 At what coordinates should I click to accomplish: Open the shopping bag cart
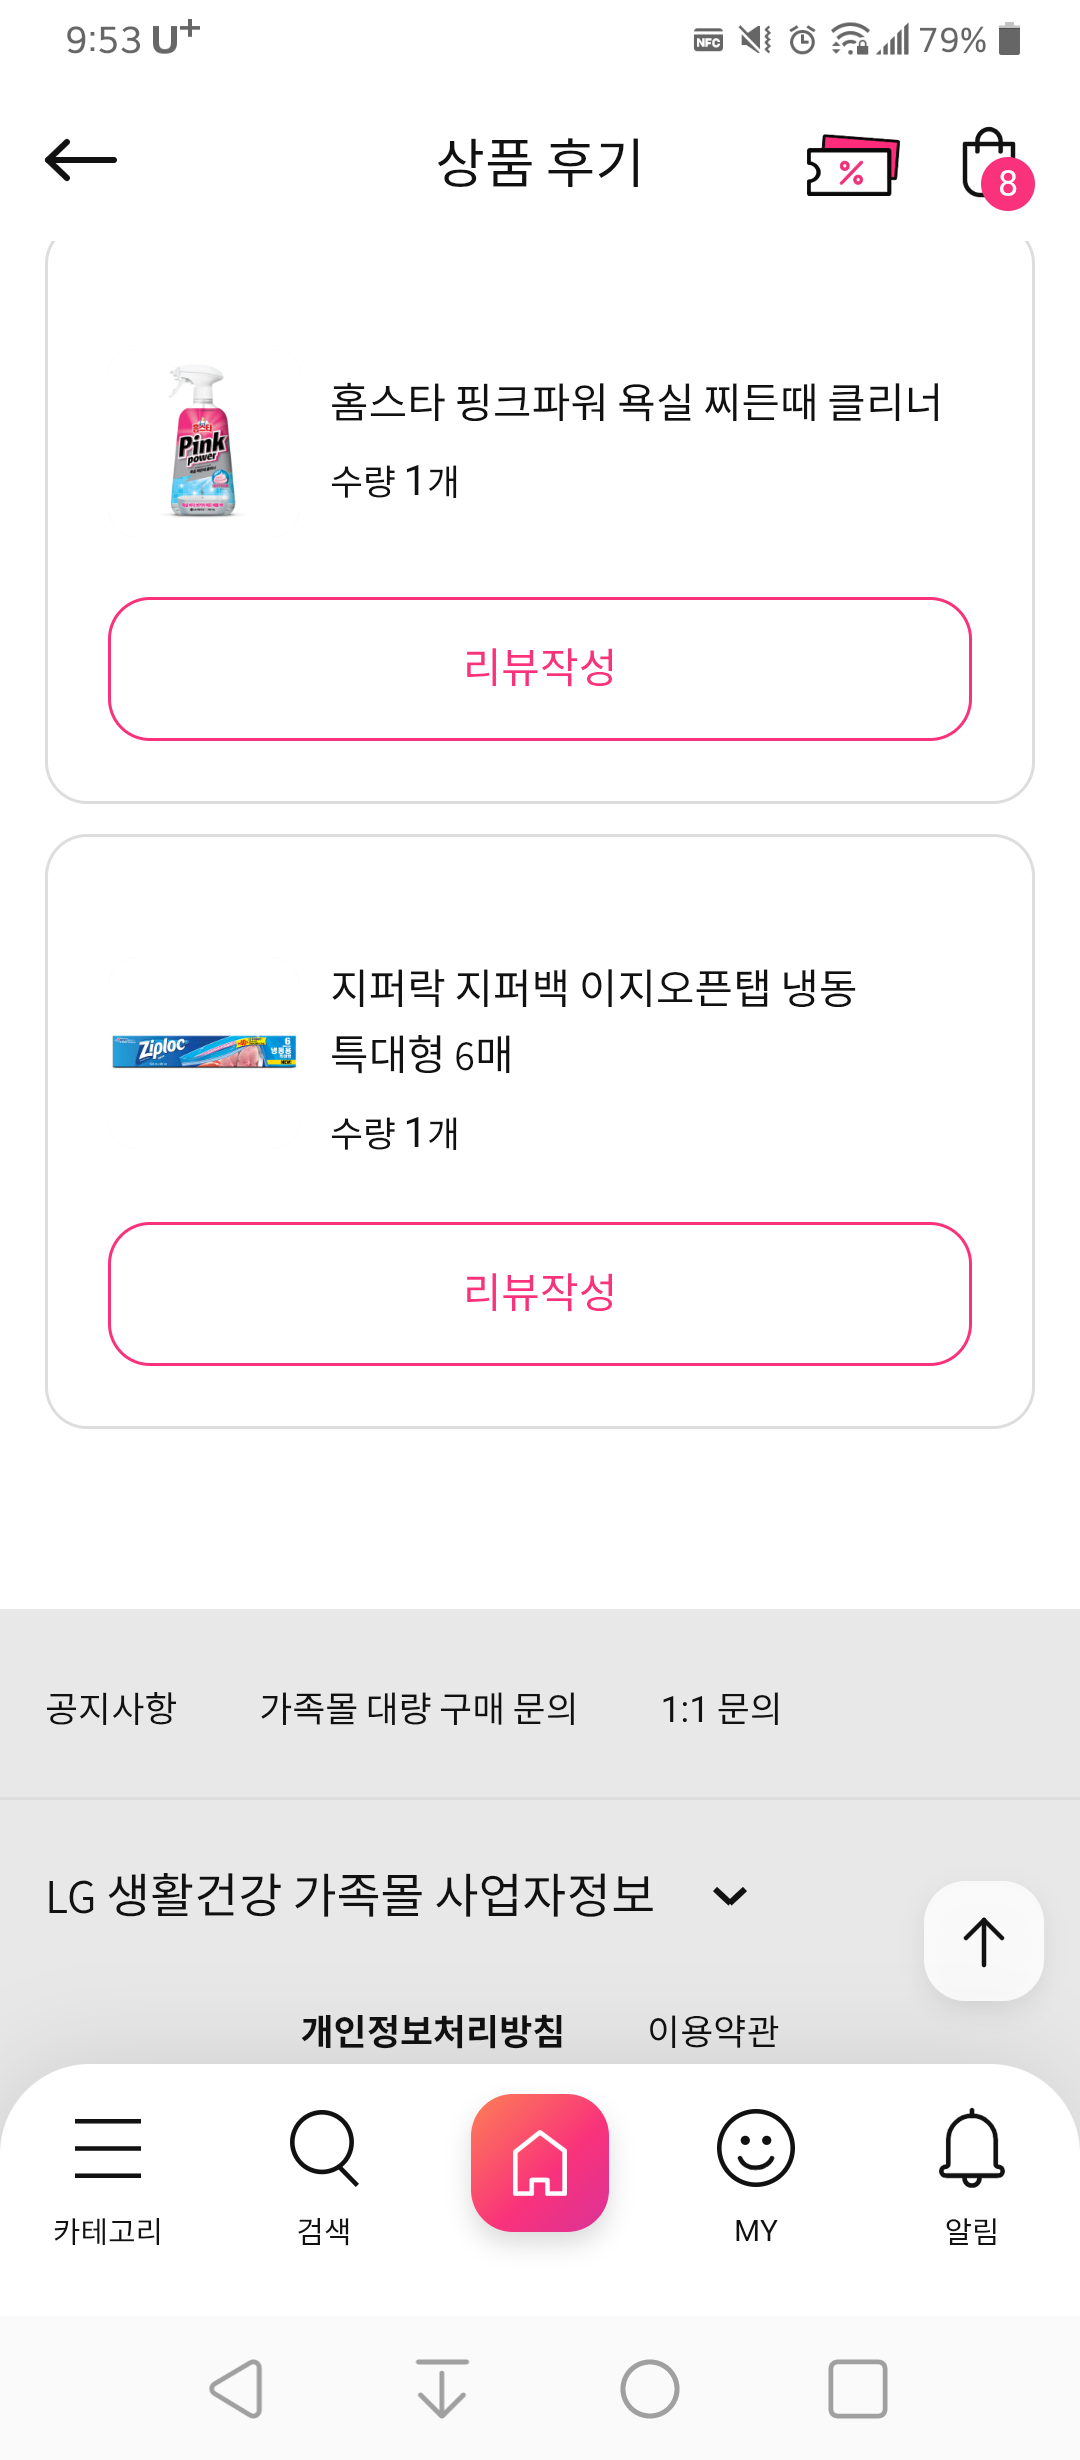click(x=992, y=165)
